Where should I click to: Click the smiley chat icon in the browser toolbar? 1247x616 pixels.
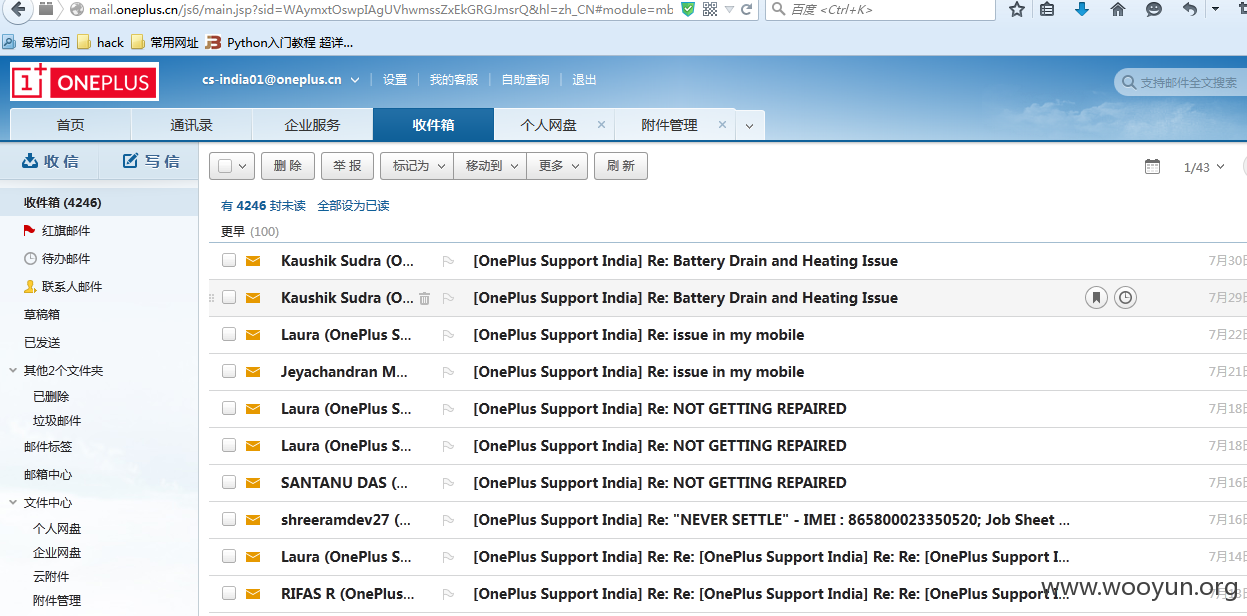click(x=1153, y=9)
